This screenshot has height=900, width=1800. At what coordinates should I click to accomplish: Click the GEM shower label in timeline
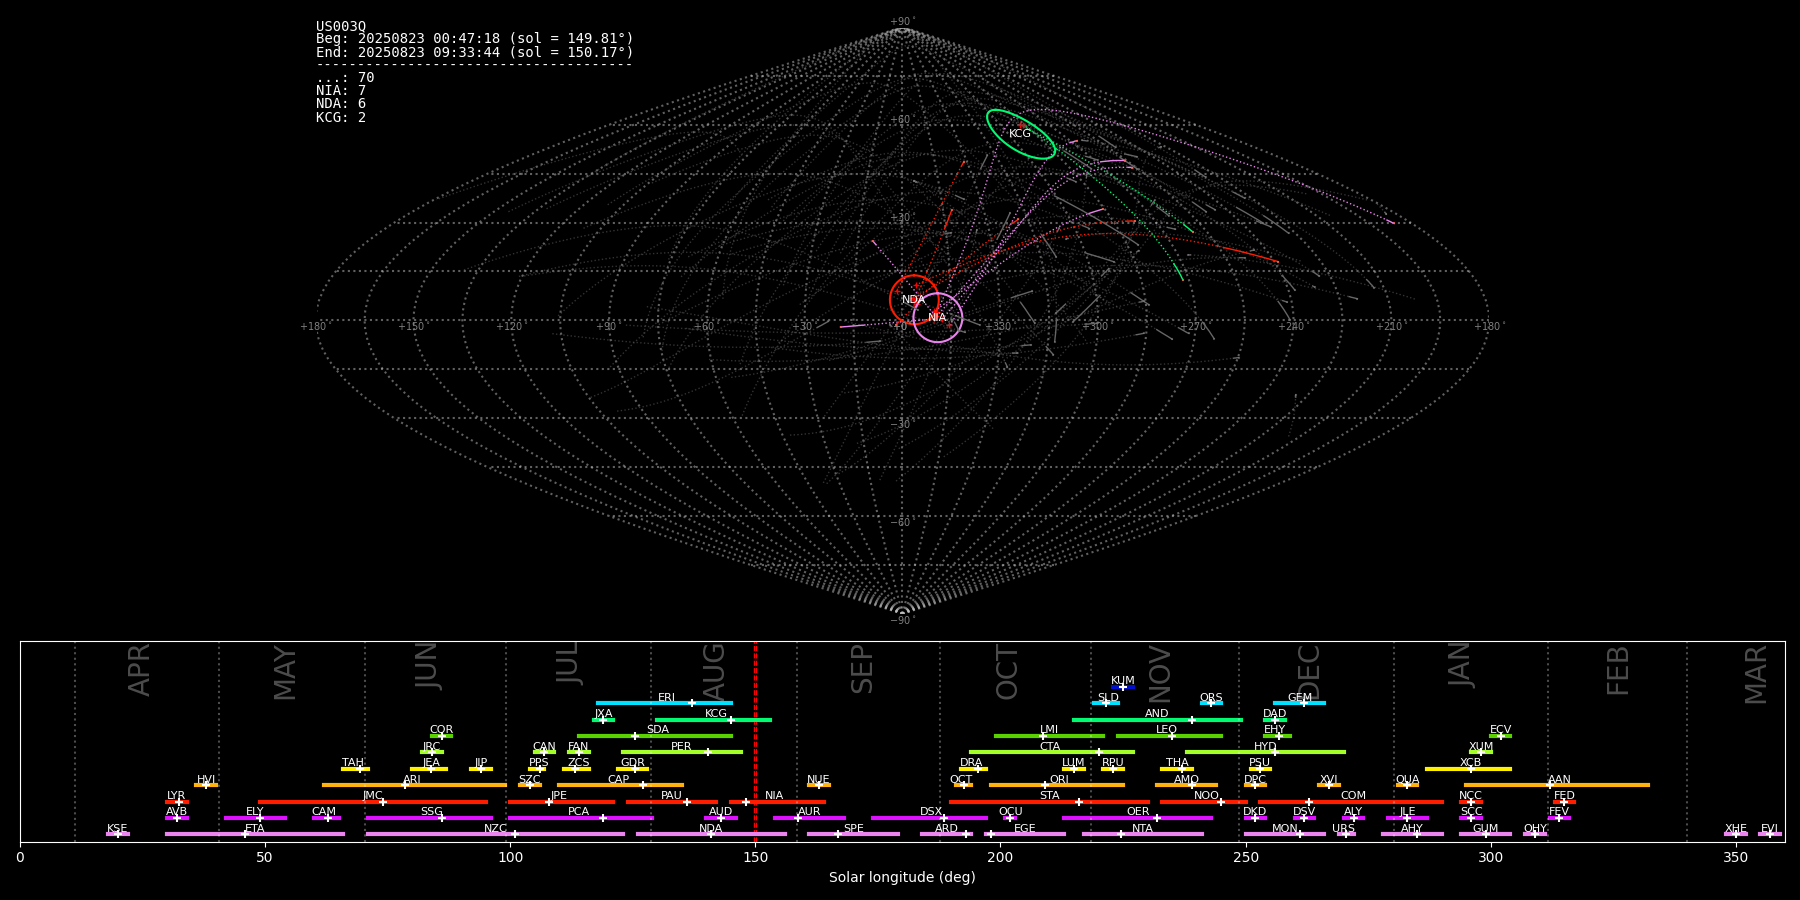pos(1300,698)
